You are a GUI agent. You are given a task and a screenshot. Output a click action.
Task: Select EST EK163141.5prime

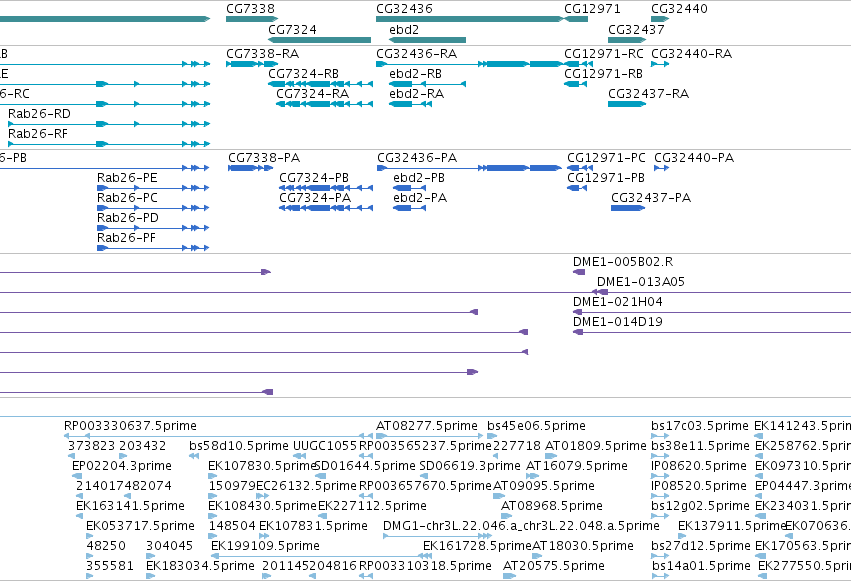(x=130, y=506)
